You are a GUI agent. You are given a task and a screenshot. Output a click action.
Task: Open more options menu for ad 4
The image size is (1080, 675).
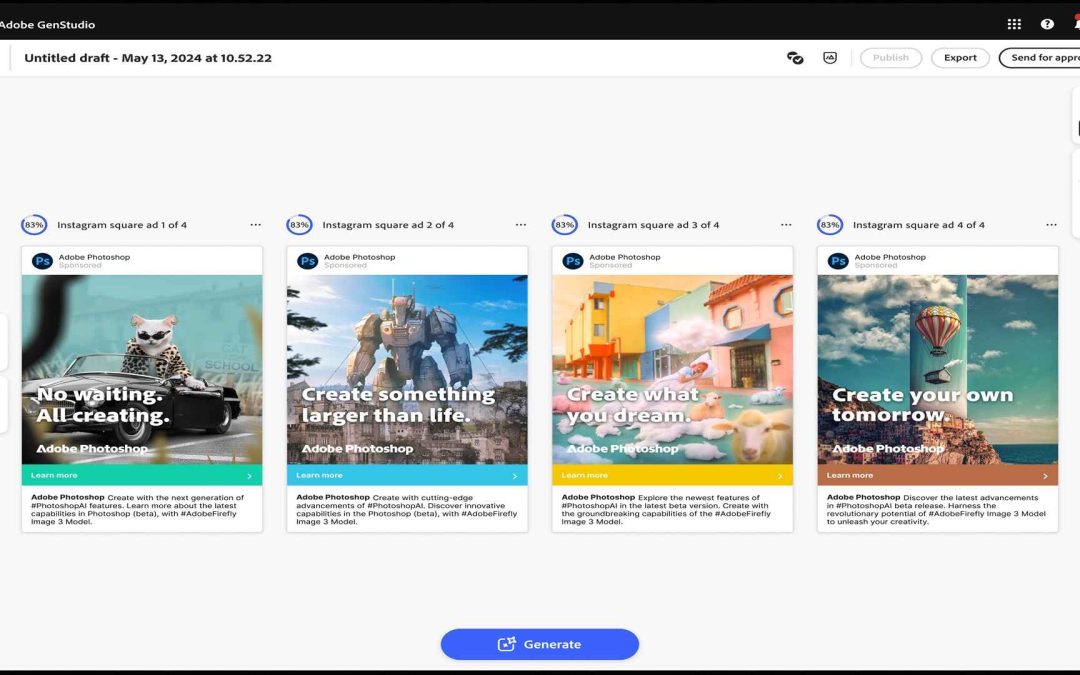pos(1051,225)
